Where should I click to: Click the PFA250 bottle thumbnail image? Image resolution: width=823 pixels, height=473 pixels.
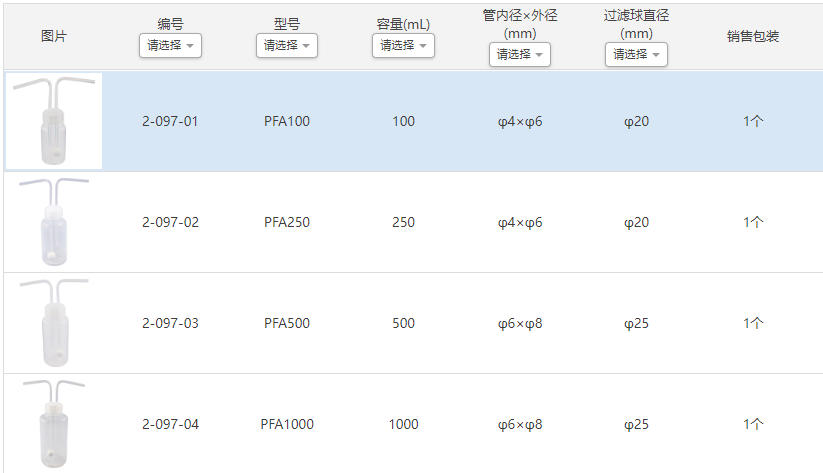(x=54, y=222)
